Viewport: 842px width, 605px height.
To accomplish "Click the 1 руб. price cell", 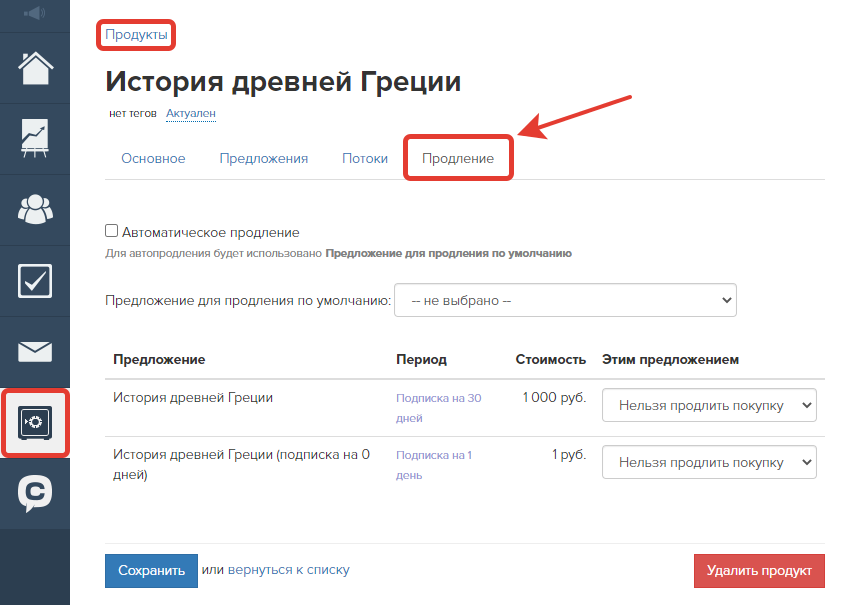I will pos(569,454).
